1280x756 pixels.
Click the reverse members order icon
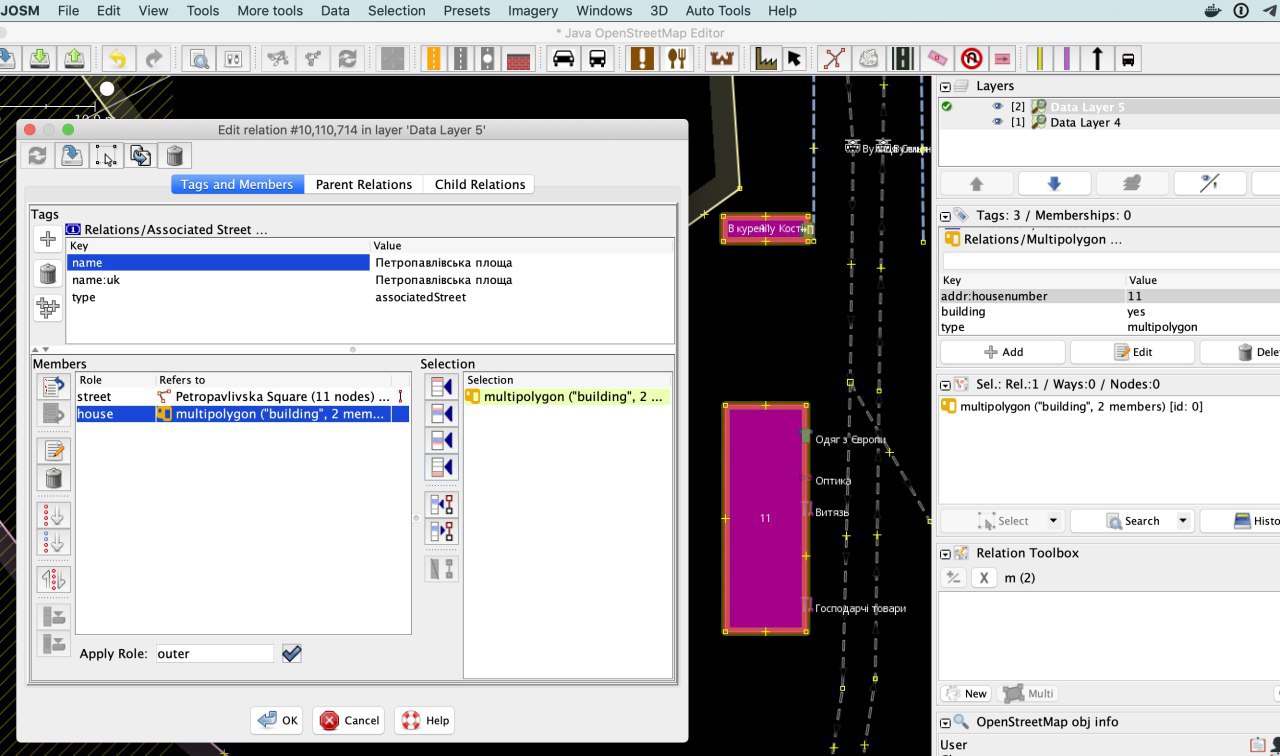pos(54,579)
